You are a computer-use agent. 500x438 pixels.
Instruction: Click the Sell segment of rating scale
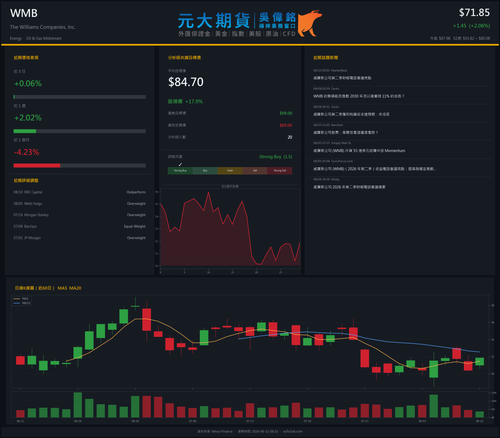(255, 171)
